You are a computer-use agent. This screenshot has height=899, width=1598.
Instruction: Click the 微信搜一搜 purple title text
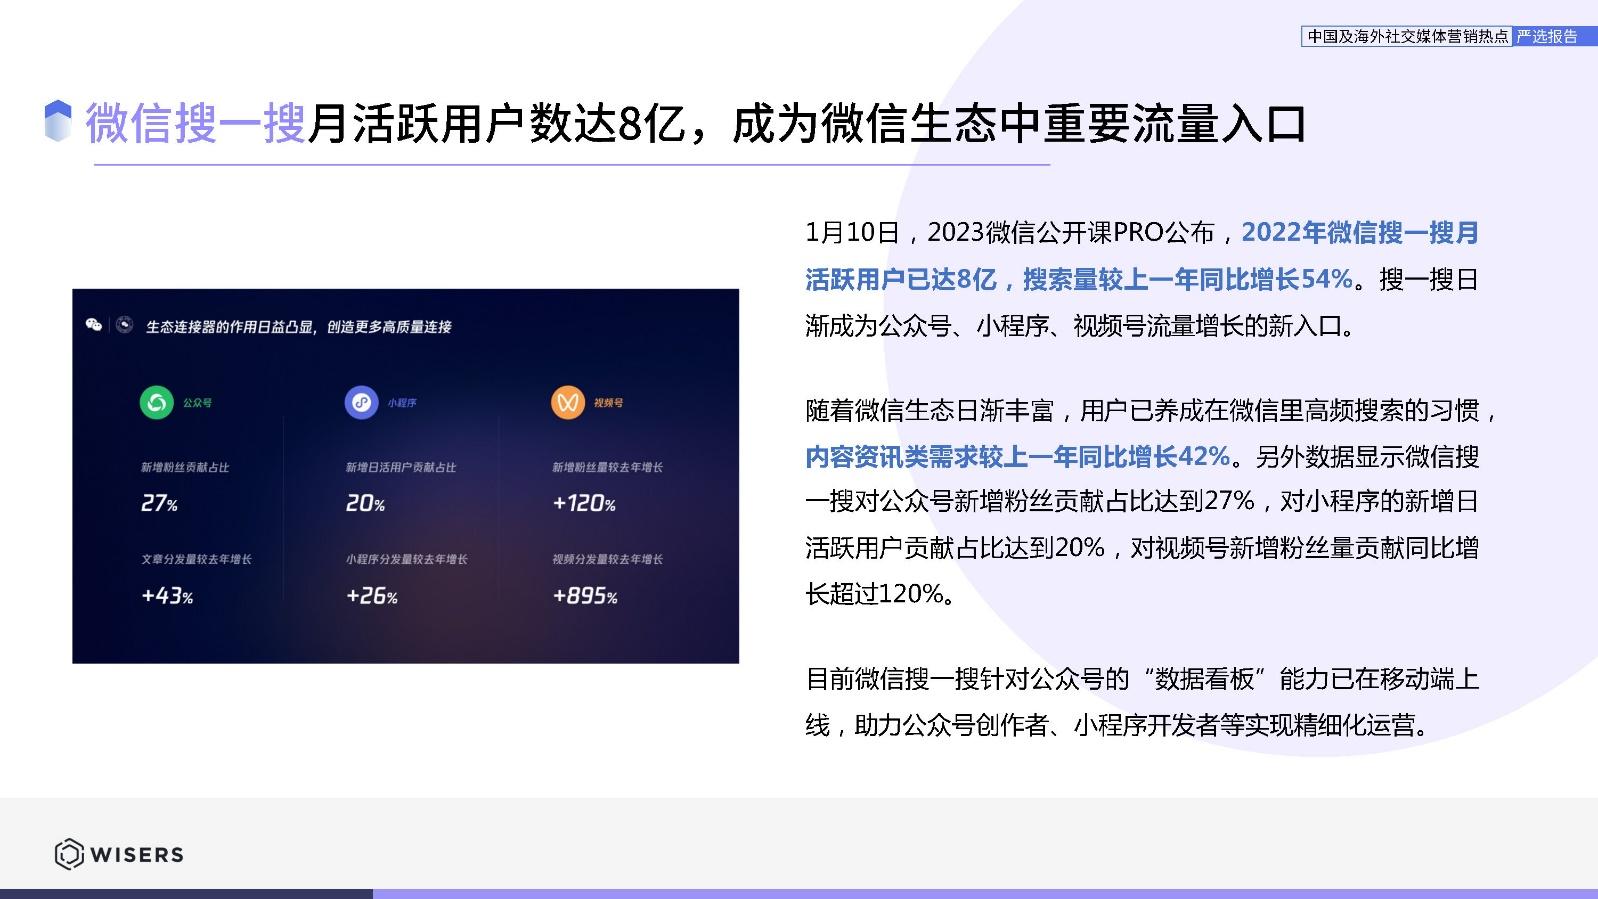196,123
